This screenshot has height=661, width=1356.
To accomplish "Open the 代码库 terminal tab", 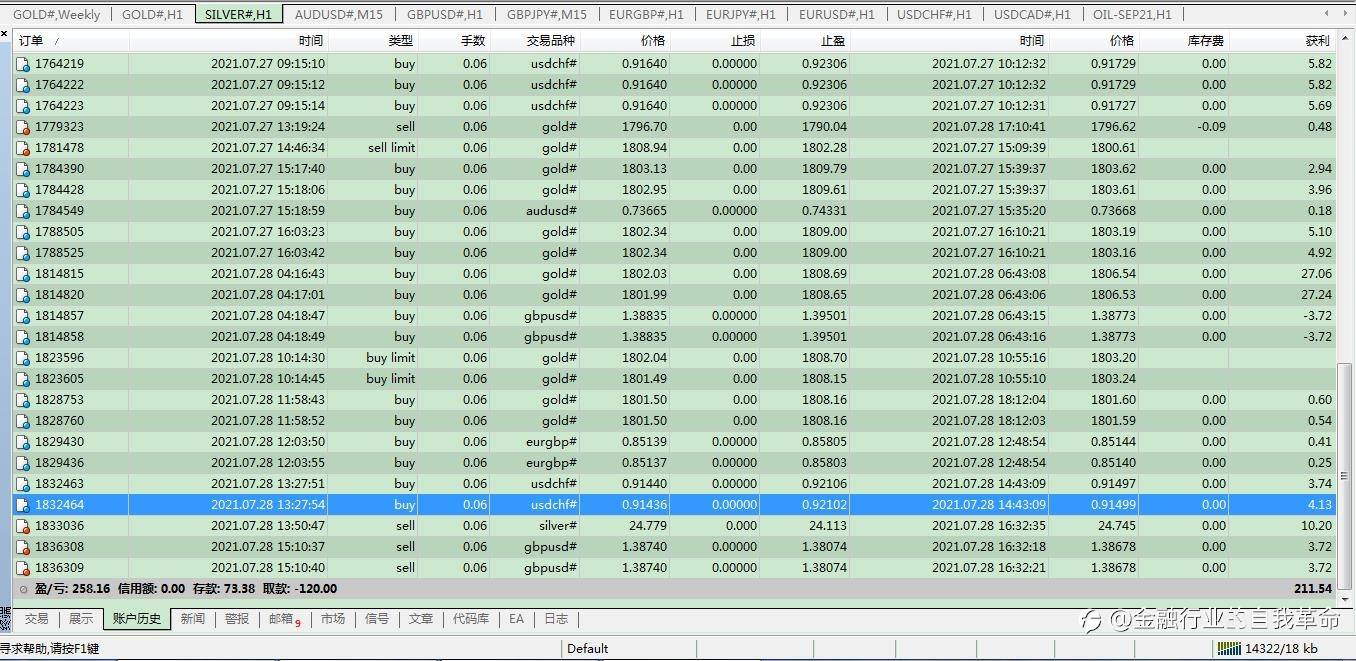I will pyautogui.click(x=471, y=619).
